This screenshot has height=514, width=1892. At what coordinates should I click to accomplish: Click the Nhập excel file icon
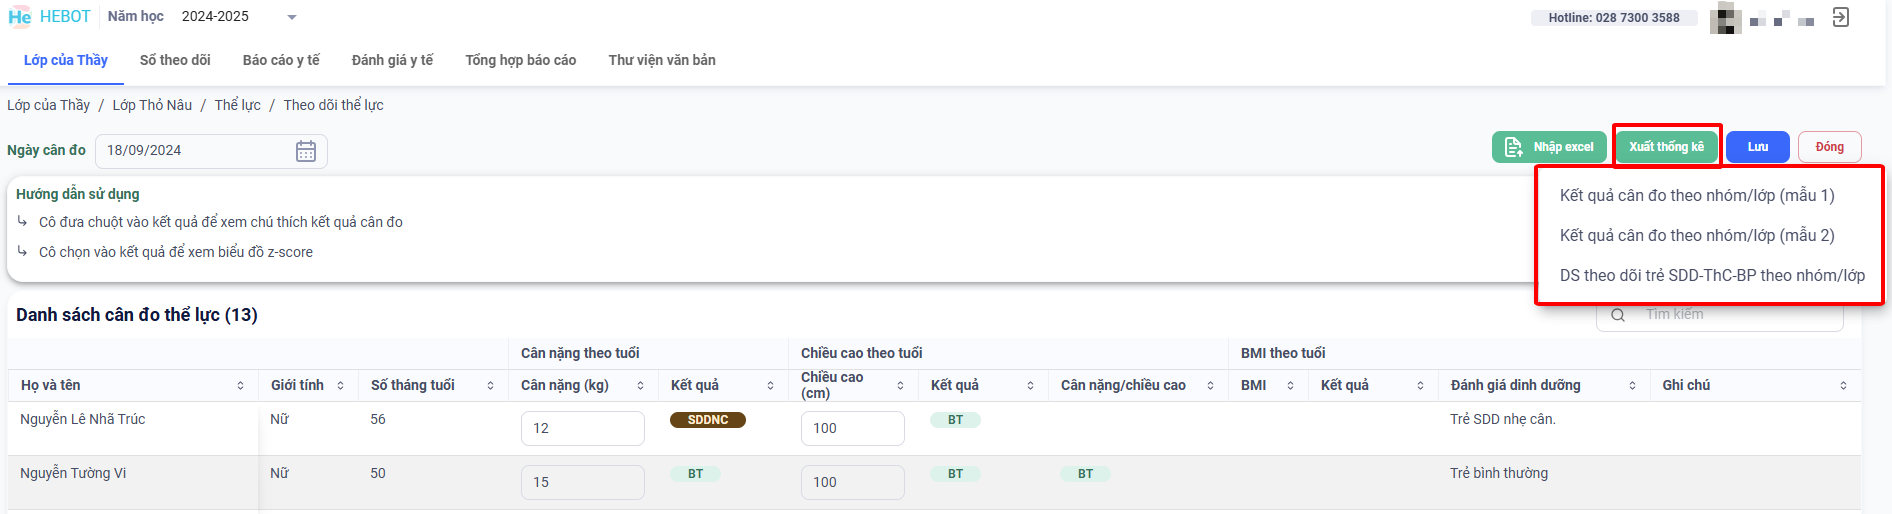click(x=1513, y=147)
